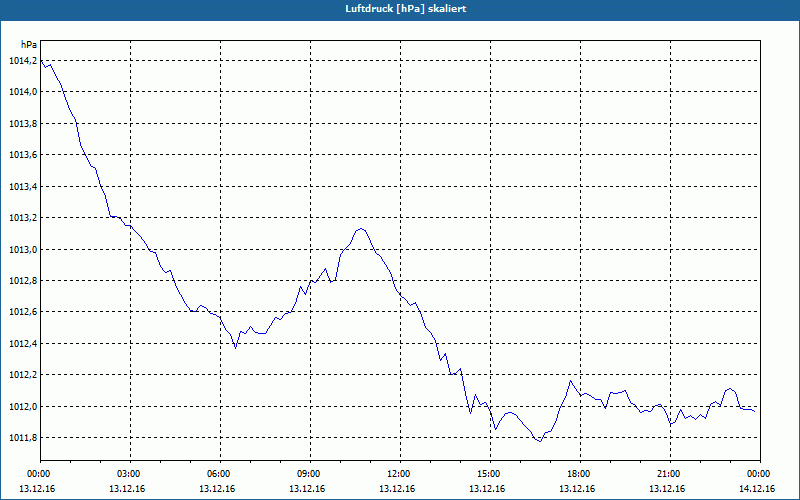
Task: Select the '1013,2' axis label
Action: (x=23, y=218)
